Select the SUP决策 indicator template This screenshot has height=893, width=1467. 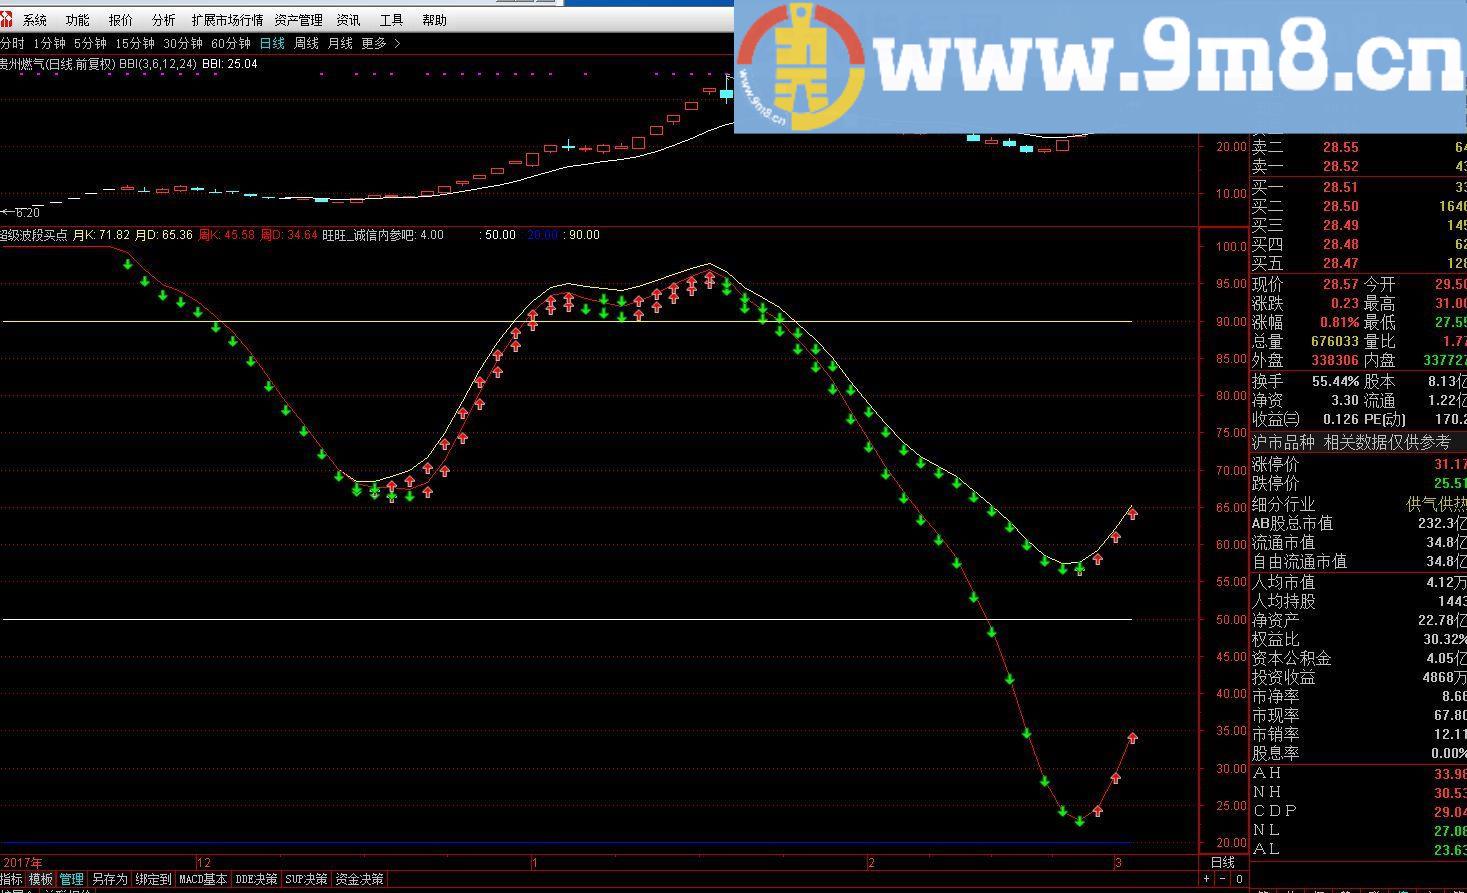[306, 880]
